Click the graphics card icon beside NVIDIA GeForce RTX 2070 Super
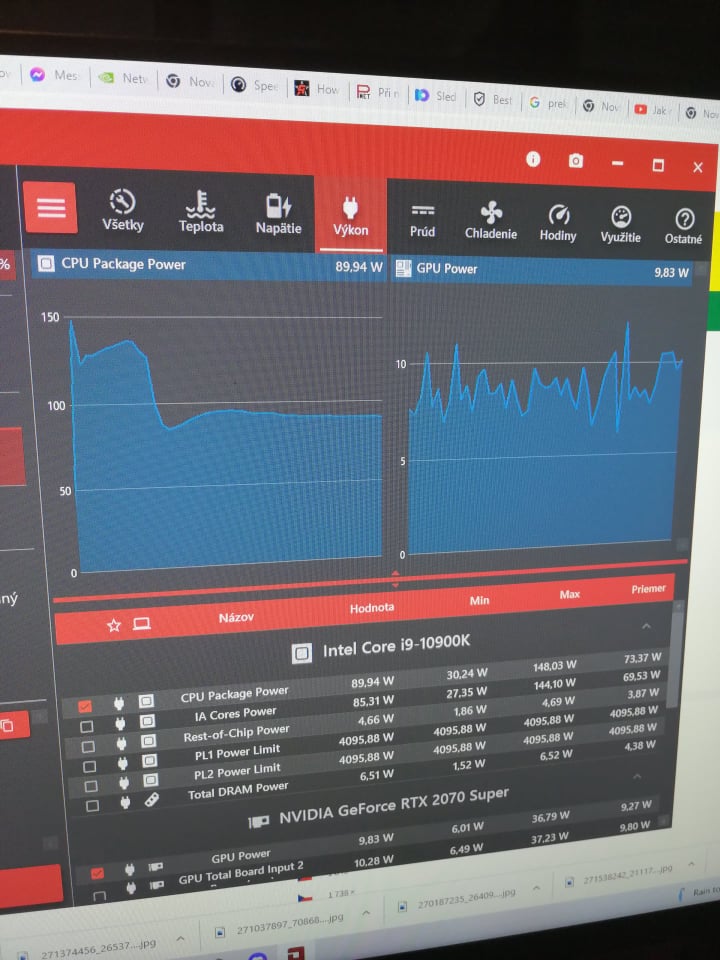Screen dimensions: 720x960 click(x=258, y=822)
